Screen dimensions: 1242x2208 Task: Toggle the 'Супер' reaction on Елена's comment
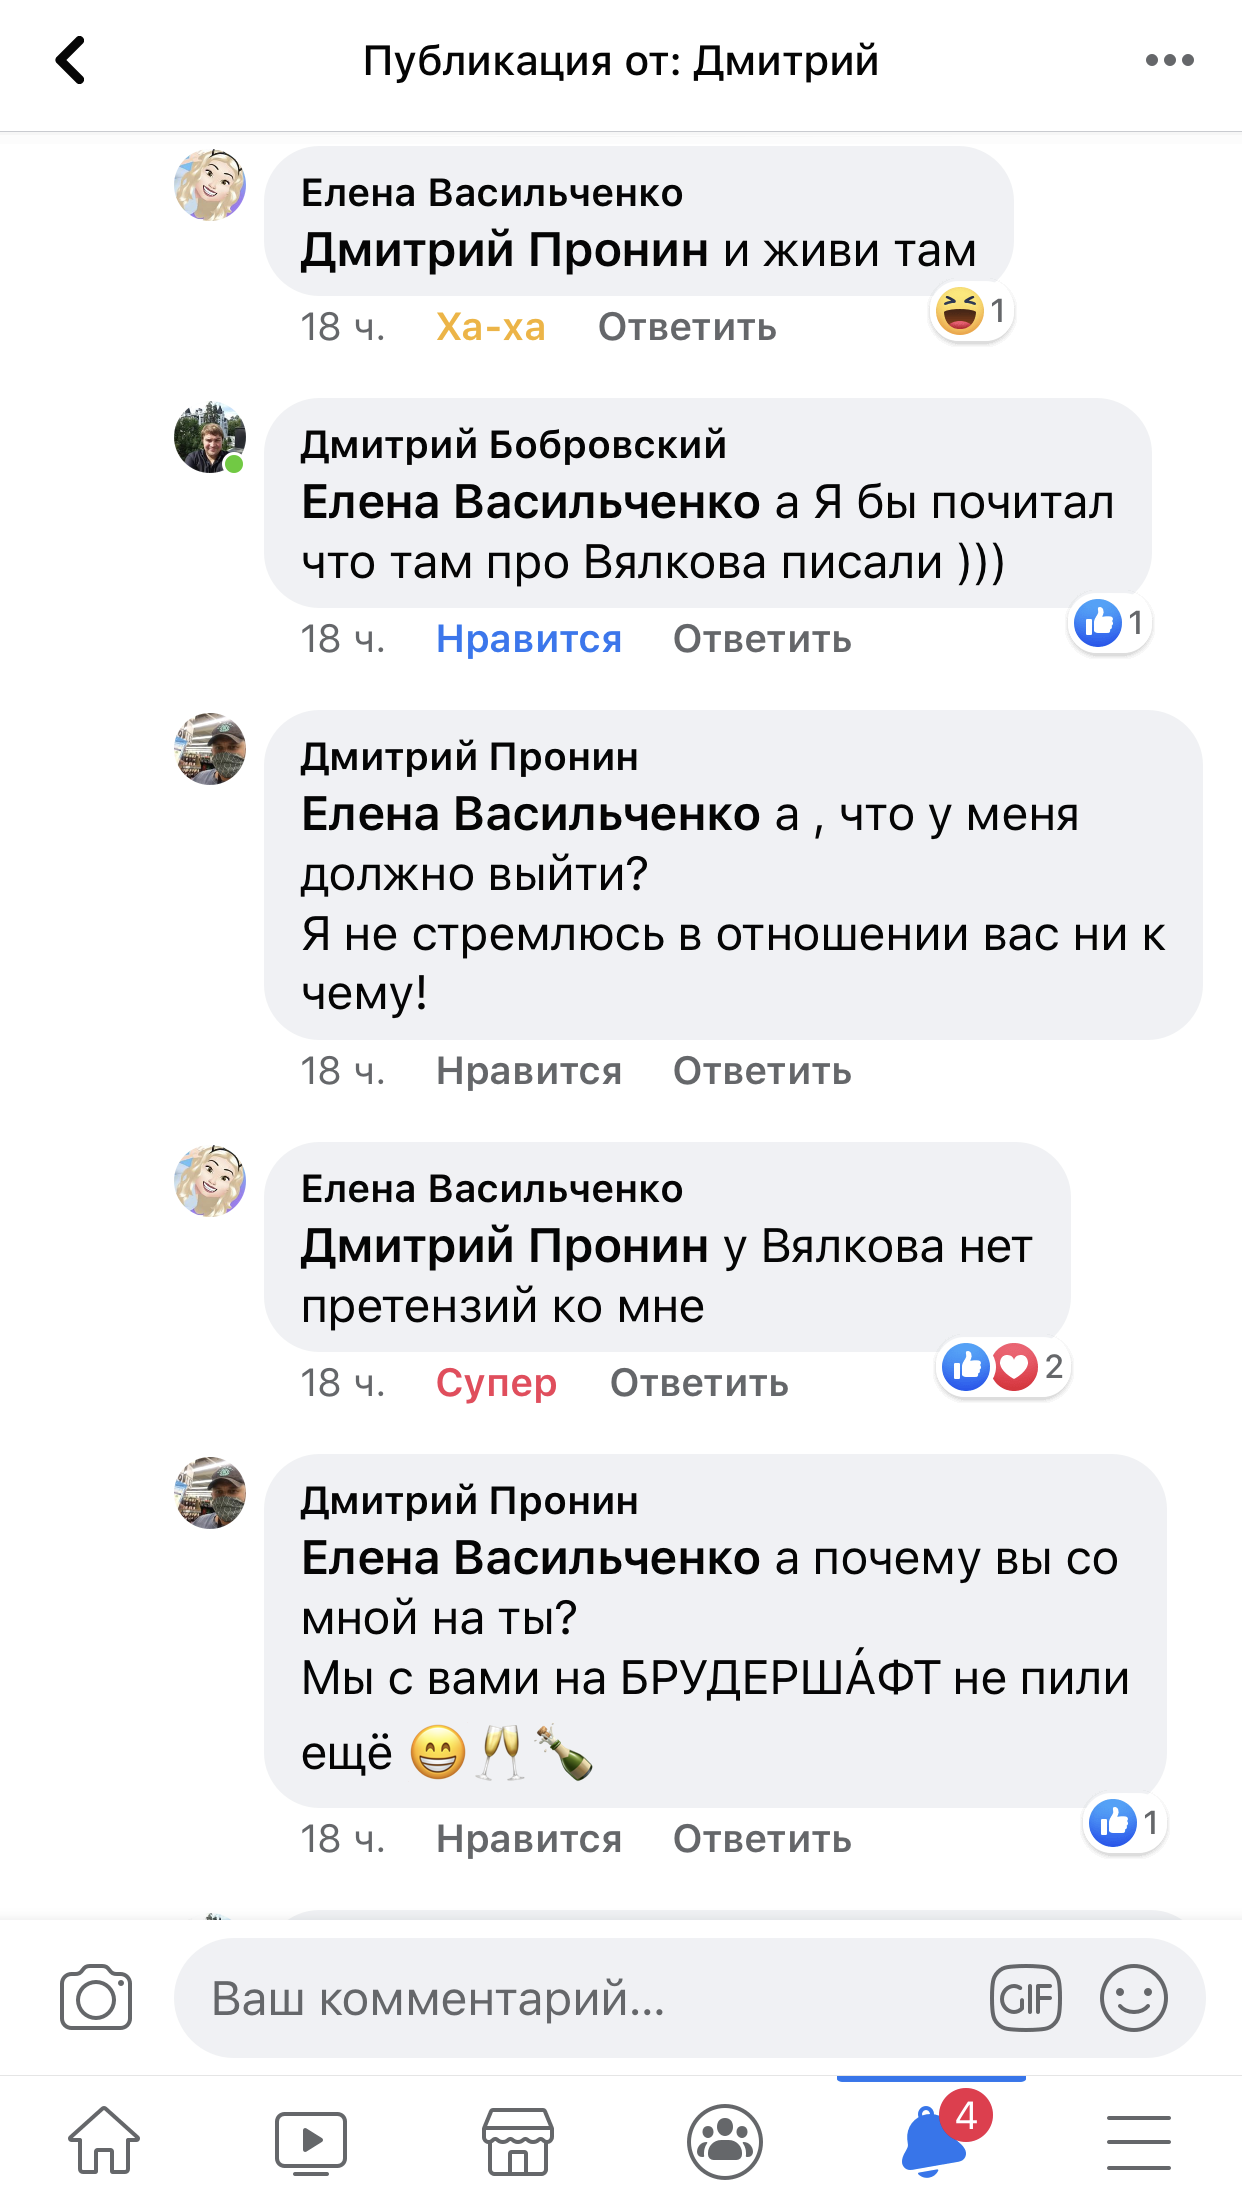[496, 1383]
